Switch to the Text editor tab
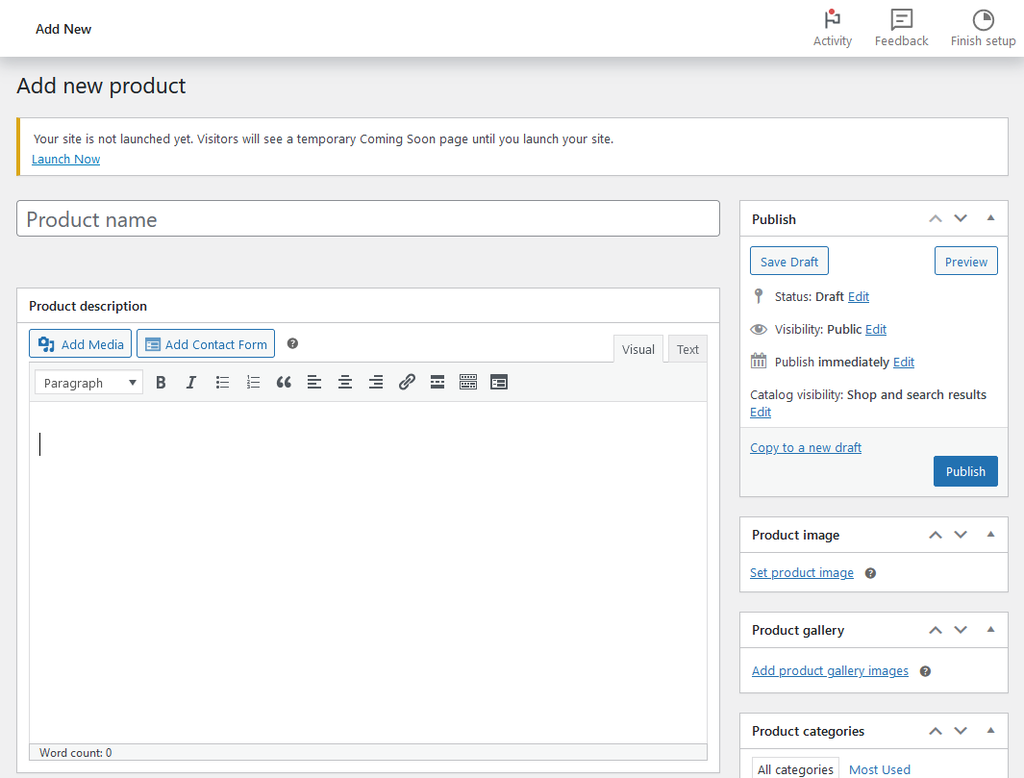 click(687, 349)
